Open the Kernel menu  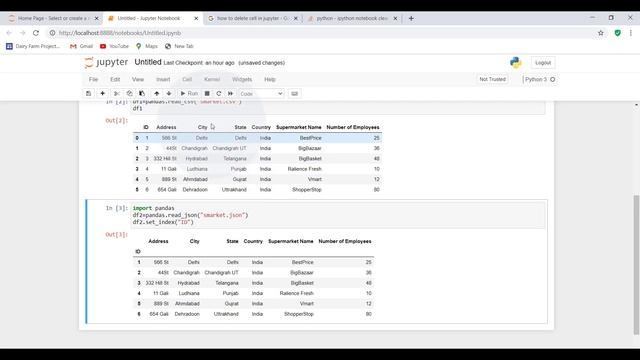(x=212, y=79)
